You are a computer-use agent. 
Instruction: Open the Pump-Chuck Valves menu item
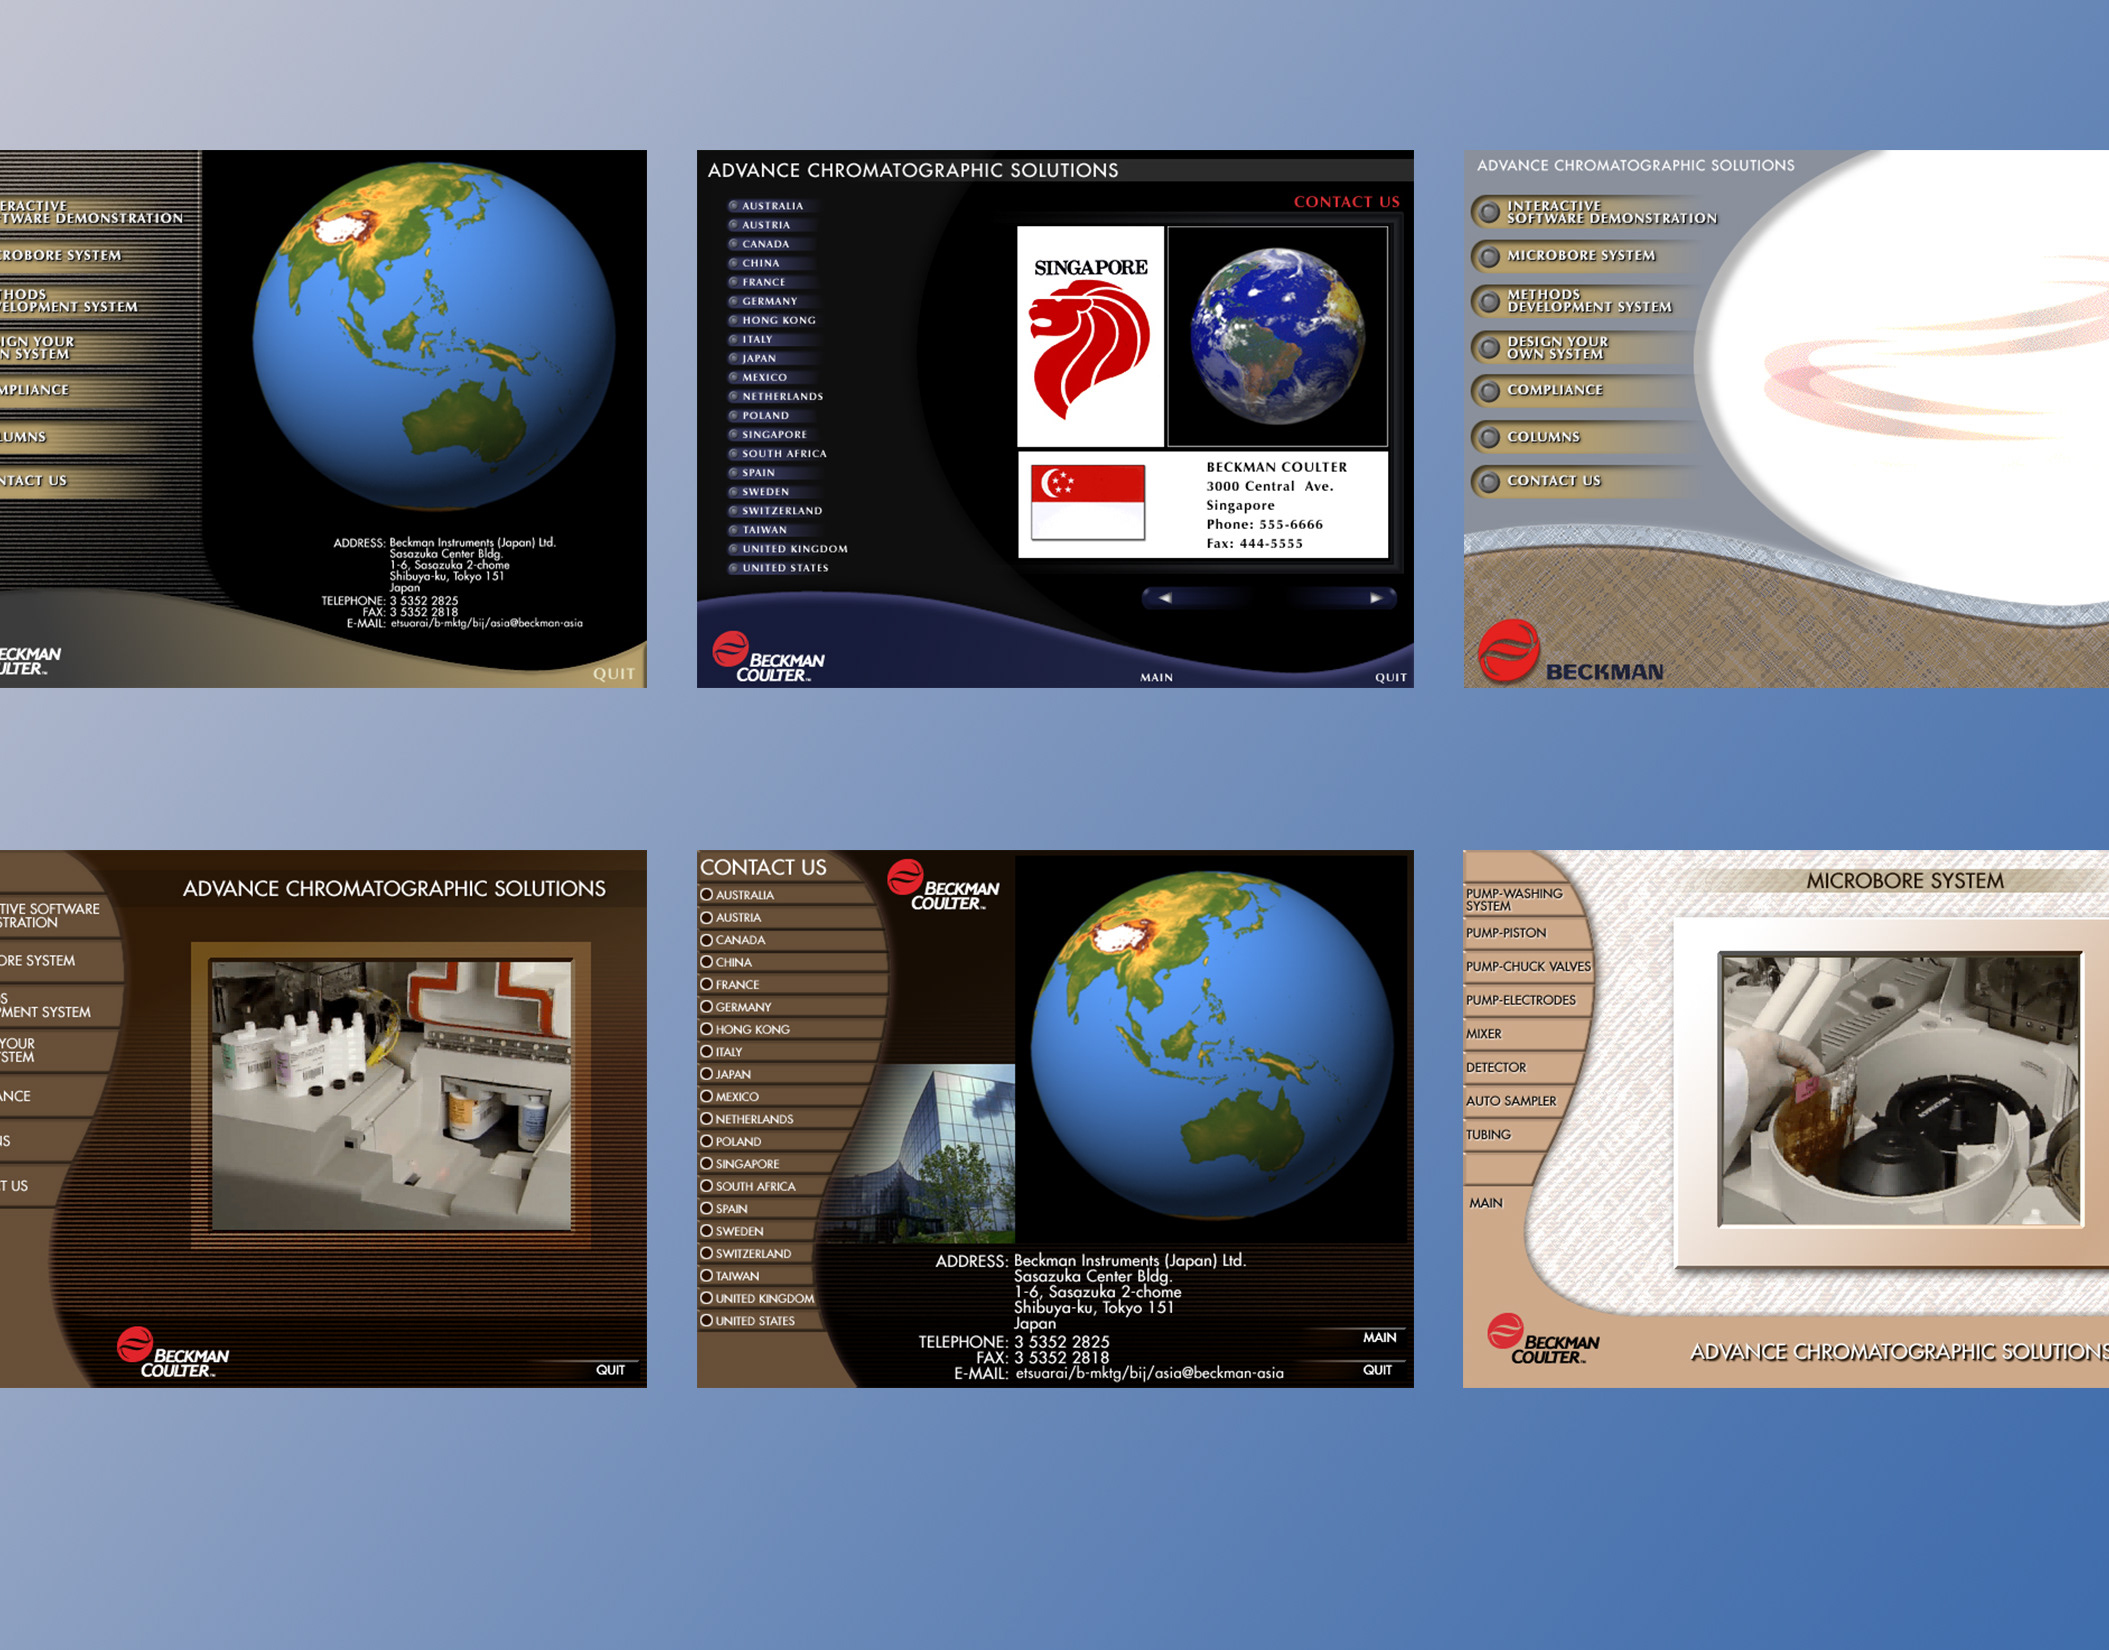coord(1528,967)
